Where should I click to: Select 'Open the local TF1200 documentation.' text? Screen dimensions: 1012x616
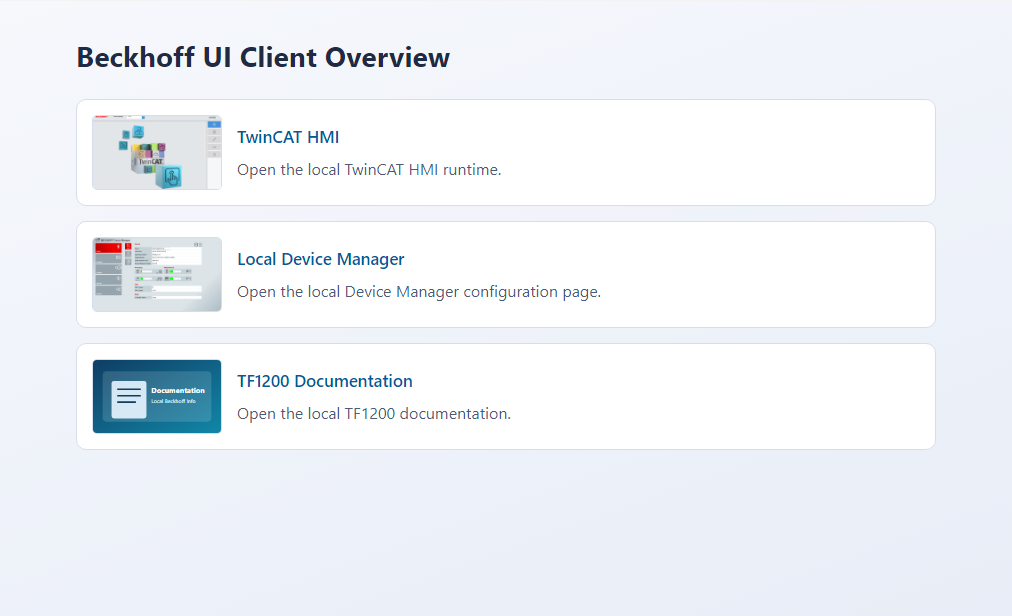pos(374,414)
